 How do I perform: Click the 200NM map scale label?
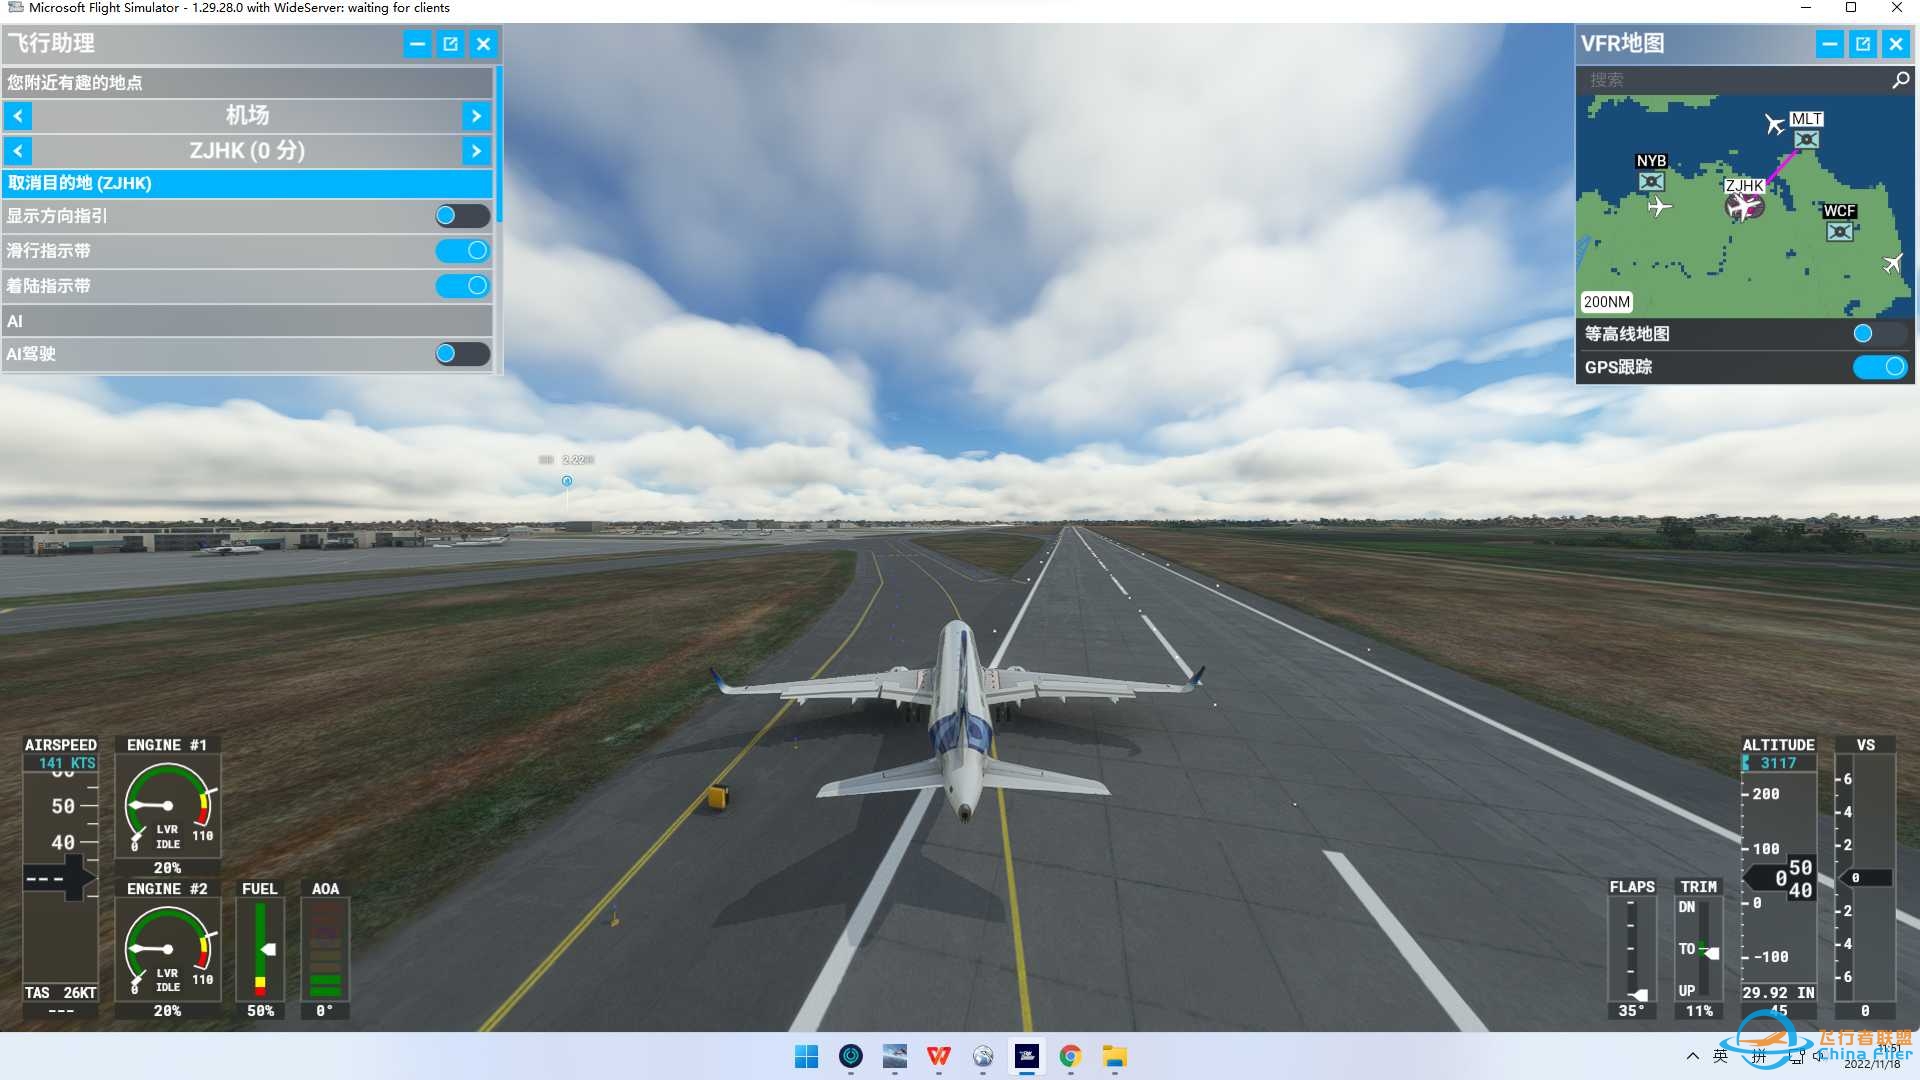(1606, 302)
